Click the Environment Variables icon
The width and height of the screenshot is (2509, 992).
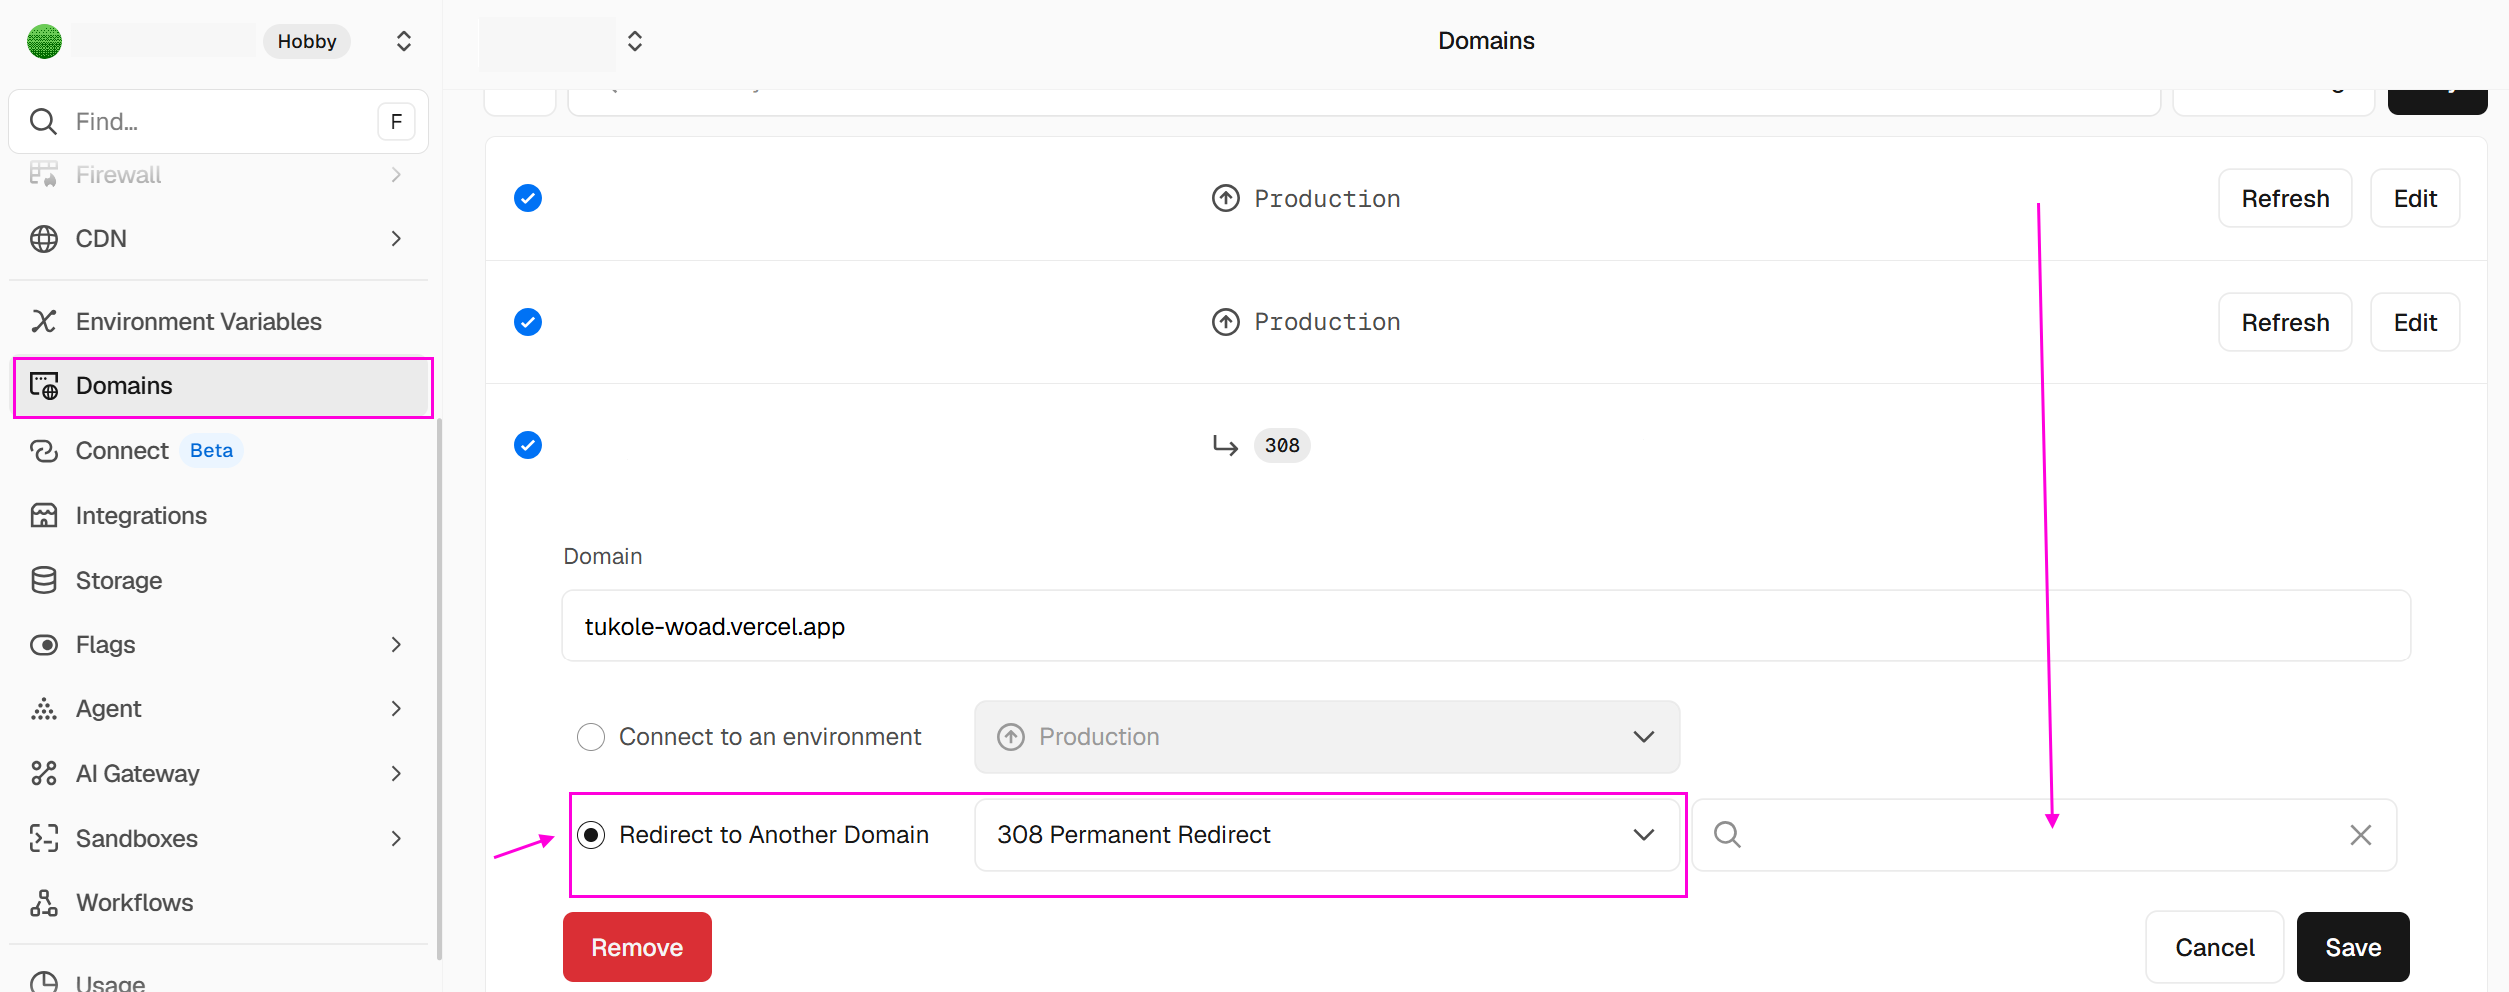(x=44, y=321)
